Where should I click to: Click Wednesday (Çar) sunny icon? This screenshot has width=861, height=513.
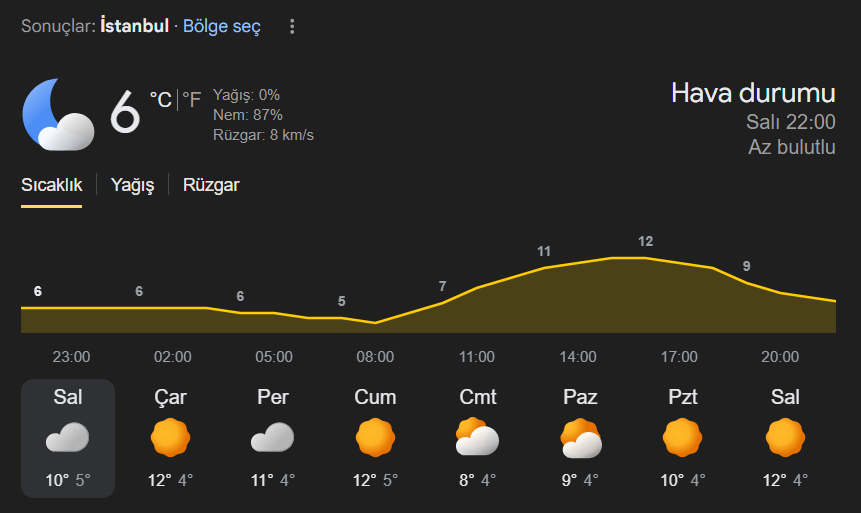[170, 438]
